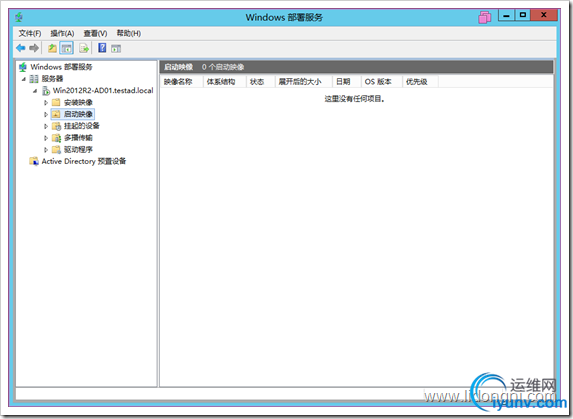The image size is (573, 419).
Task: Open the 查看(V) menu
Action: tap(95, 33)
